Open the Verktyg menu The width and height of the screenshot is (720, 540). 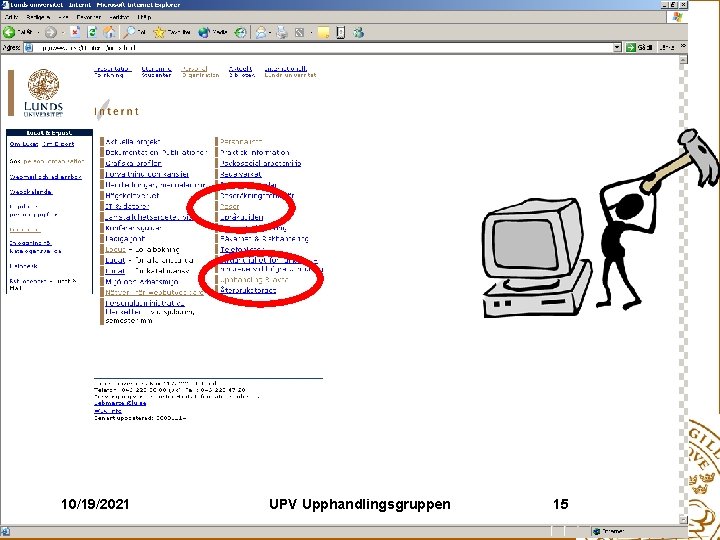point(119,17)
